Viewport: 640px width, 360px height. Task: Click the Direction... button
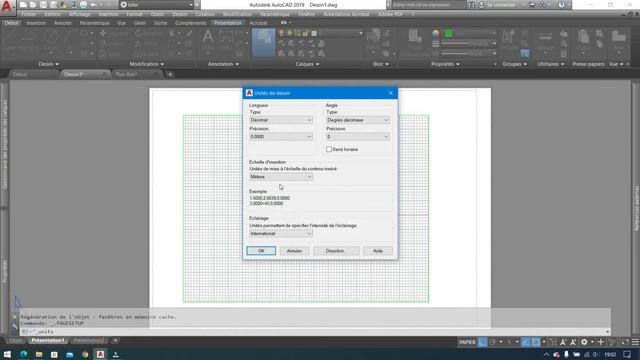click(336, 251)
